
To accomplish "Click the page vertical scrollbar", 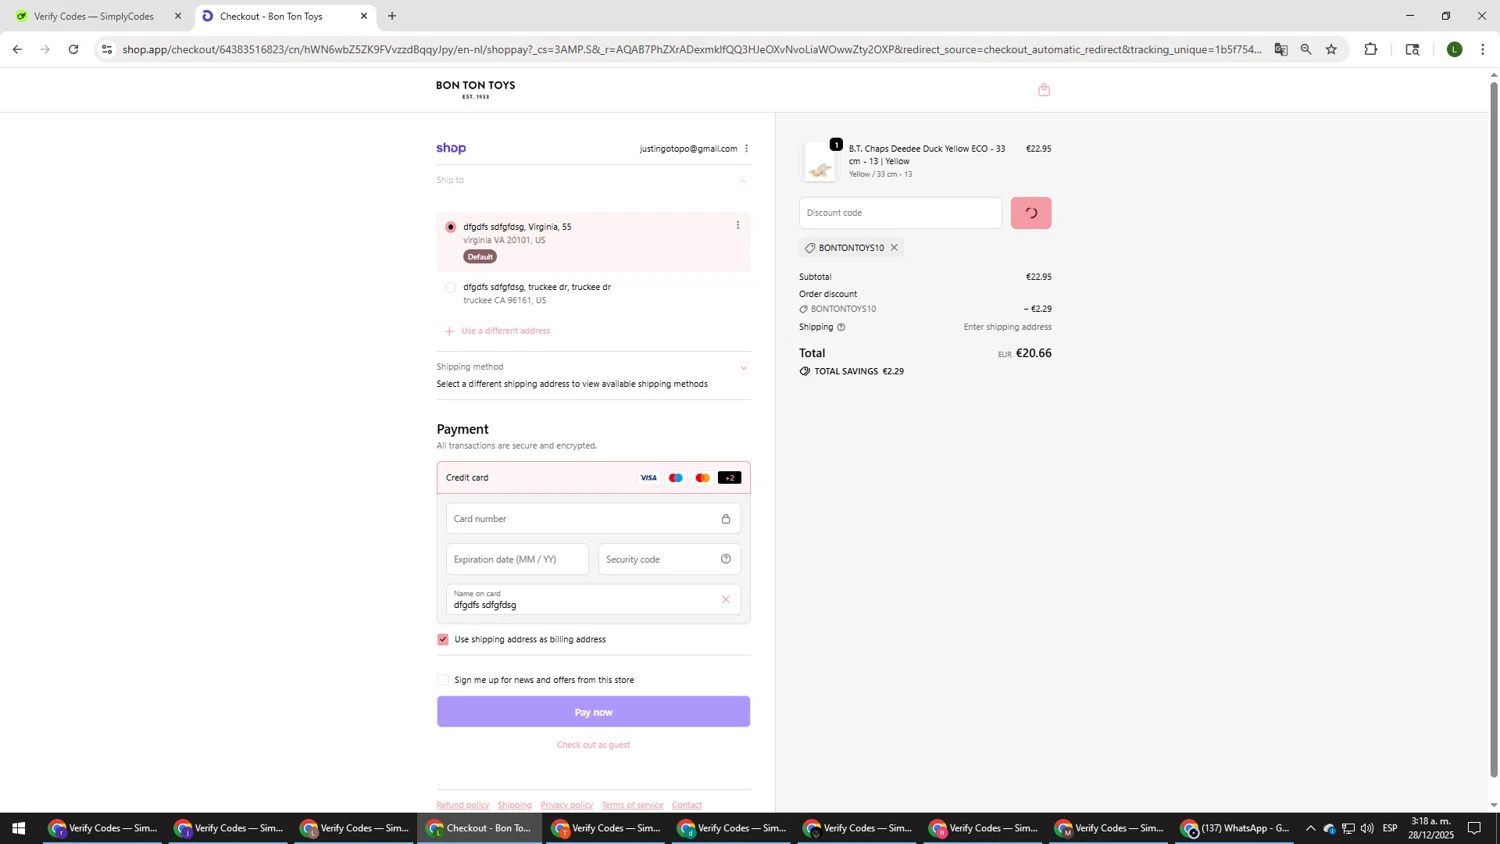I will point(1494,430).
